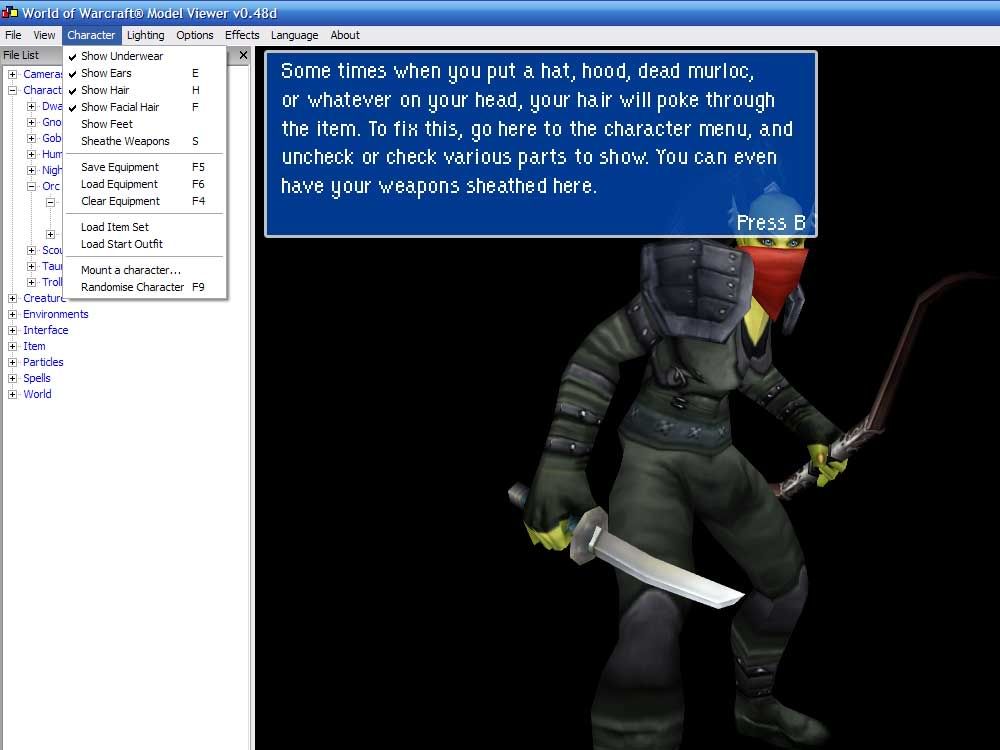Expand the Gnome subfolder node
The height and width of the screenshot is (750, 1000).
(x=31, y=122)
